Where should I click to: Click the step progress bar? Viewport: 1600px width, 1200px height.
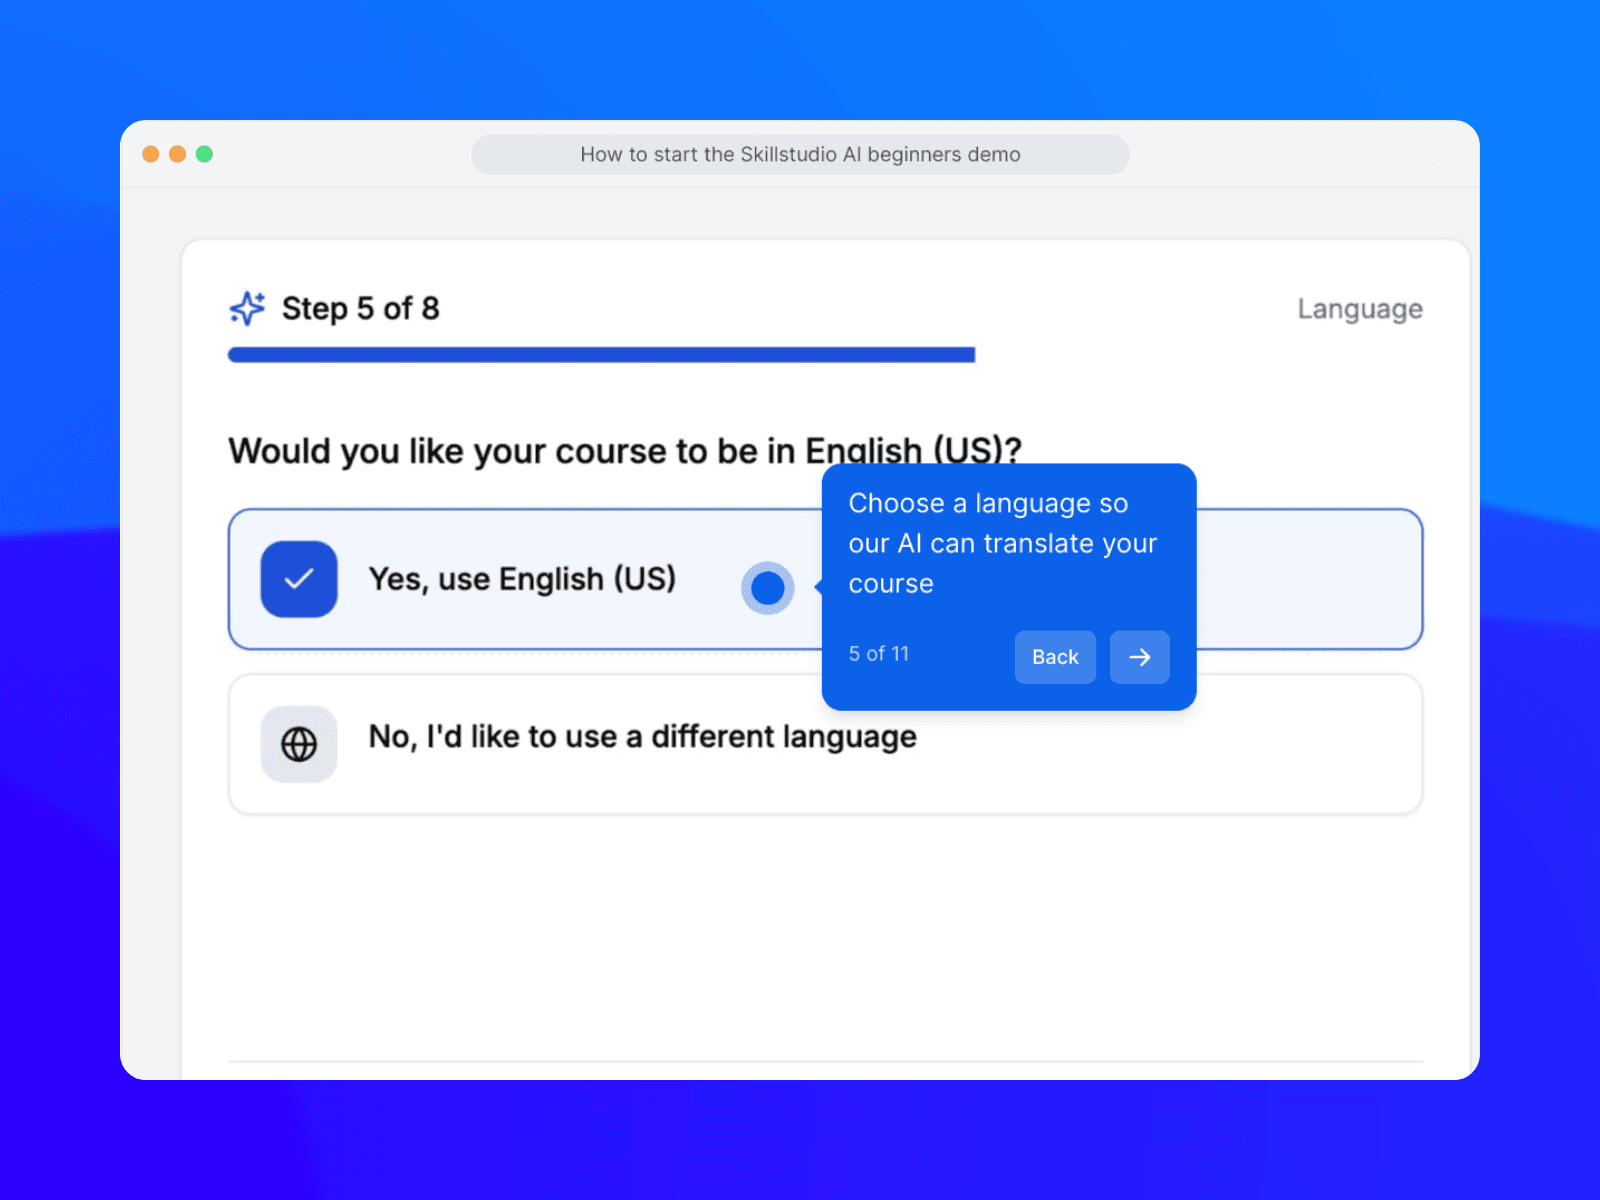(601, 355)
